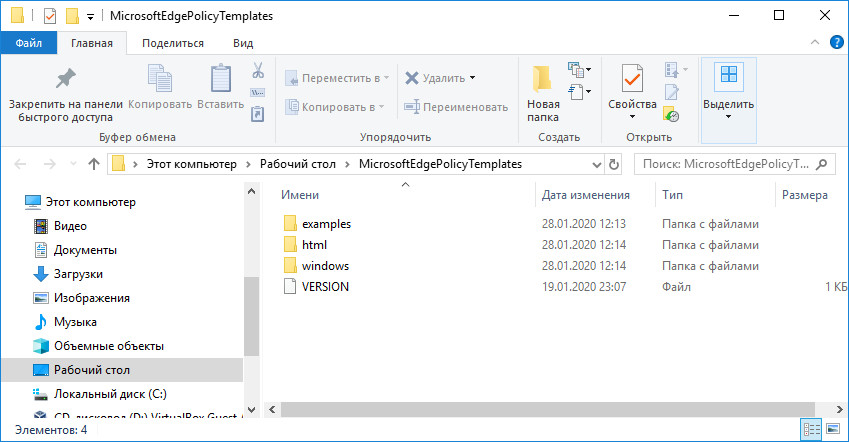Image resolution: width=849 pixels, height=442 pixels.
Task: Click the easy access icon in Создать group
Action: (x=576, y=92)
